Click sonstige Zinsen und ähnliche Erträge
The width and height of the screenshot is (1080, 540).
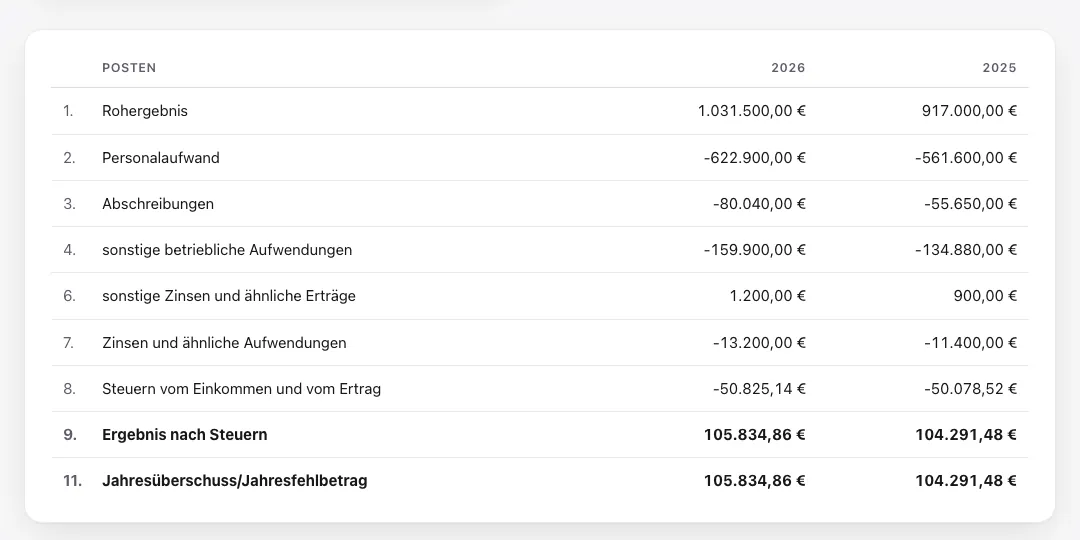tap(229, 296)
